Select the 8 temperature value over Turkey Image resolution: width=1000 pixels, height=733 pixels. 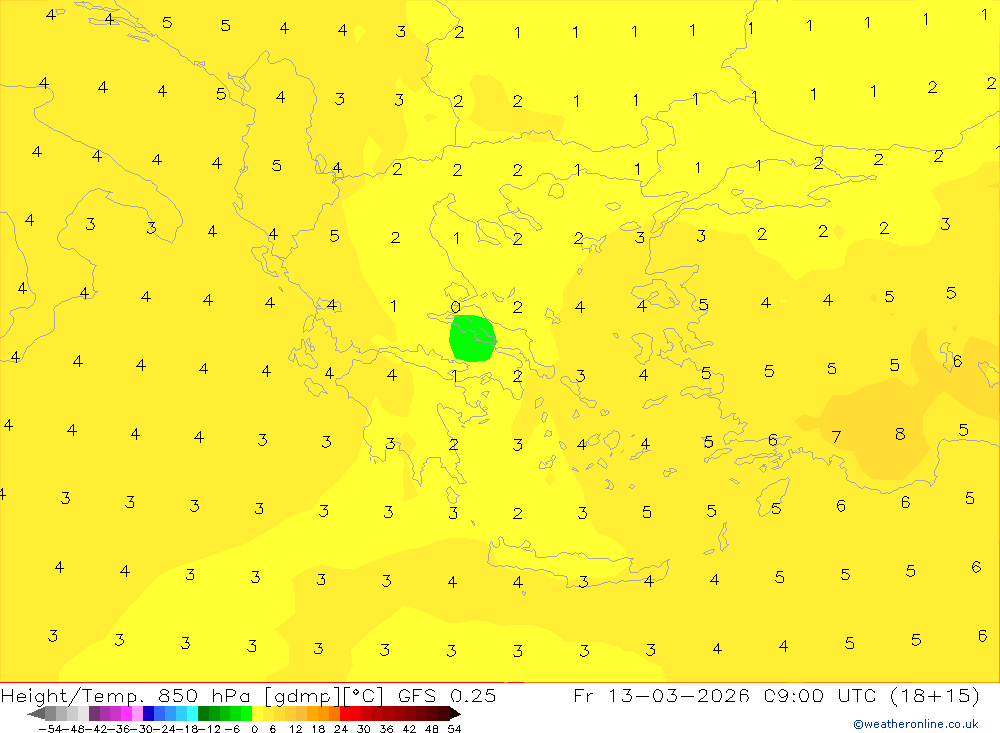point(900,434)
